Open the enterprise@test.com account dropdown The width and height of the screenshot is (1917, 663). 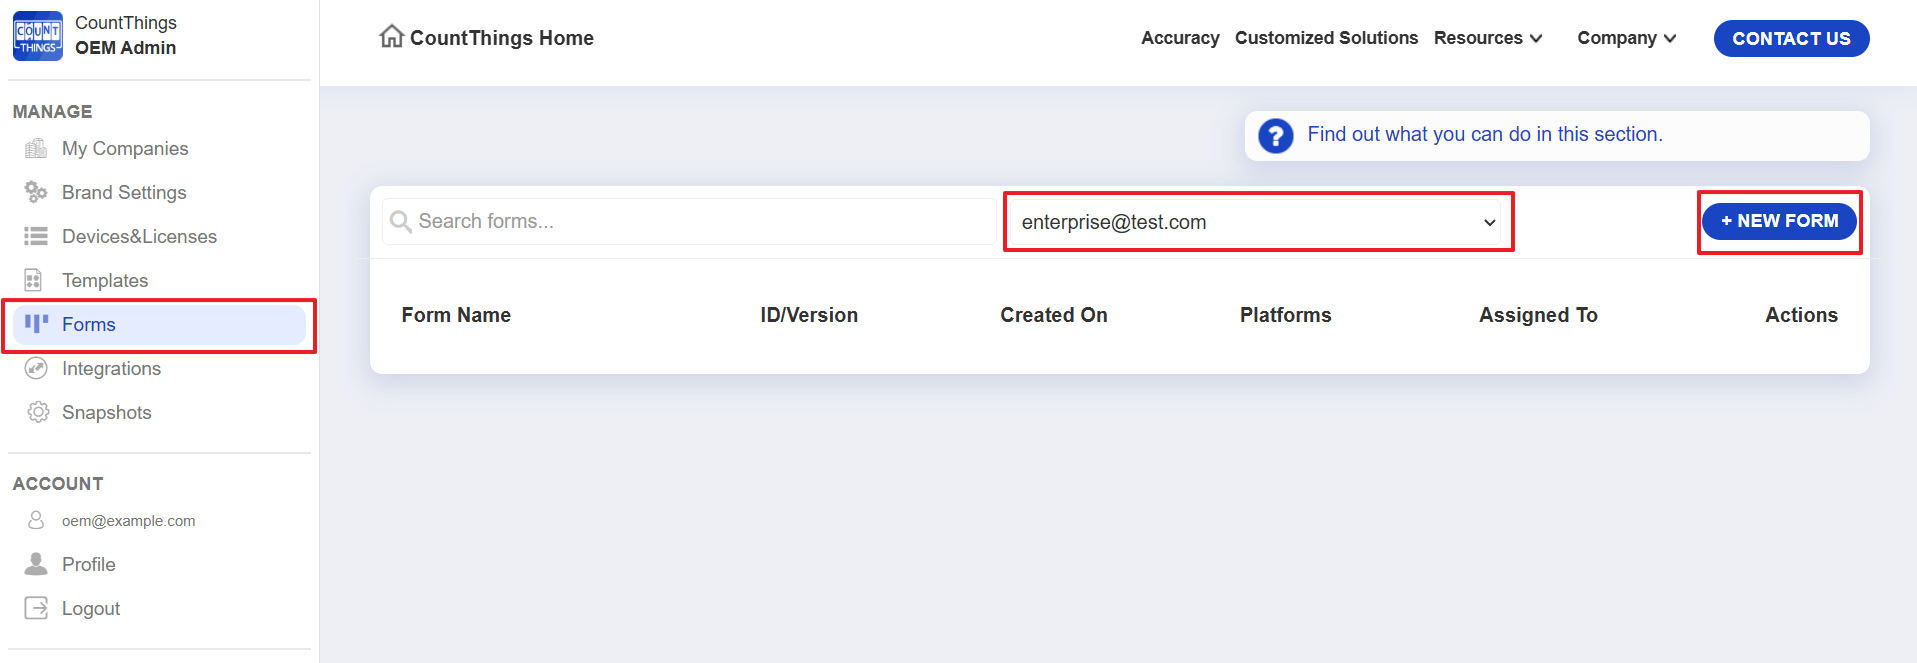click(1258, 222)
